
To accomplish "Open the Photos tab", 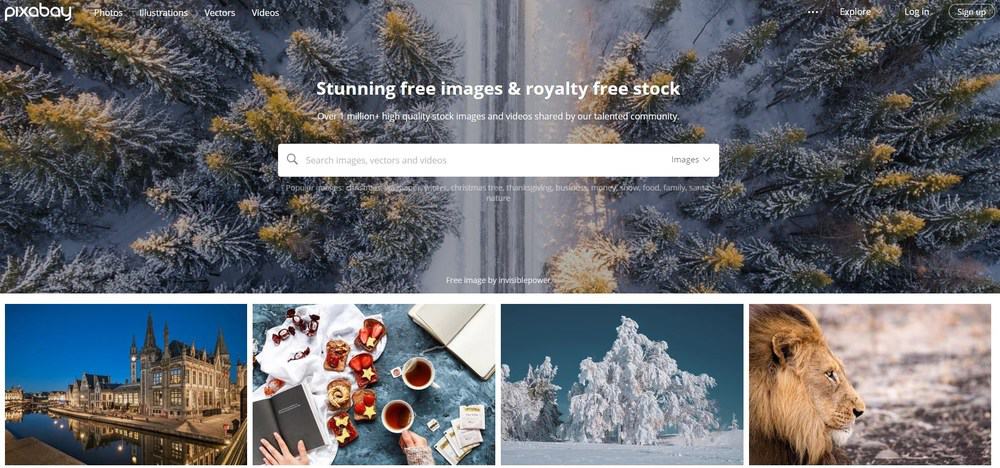I will [108, 13].
